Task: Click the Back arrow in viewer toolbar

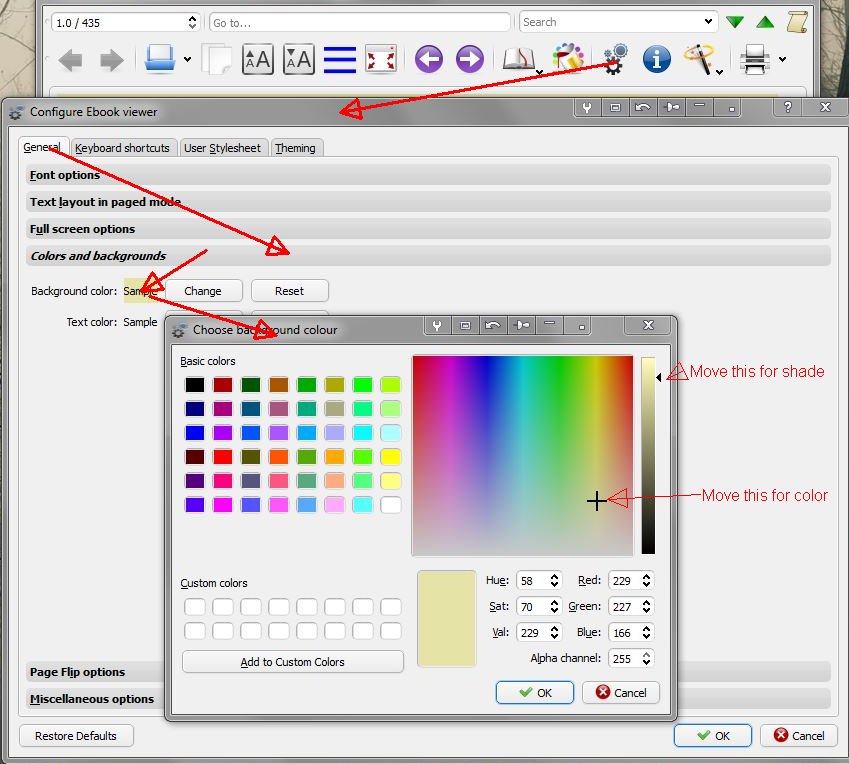Action: (x=70, y=60)
